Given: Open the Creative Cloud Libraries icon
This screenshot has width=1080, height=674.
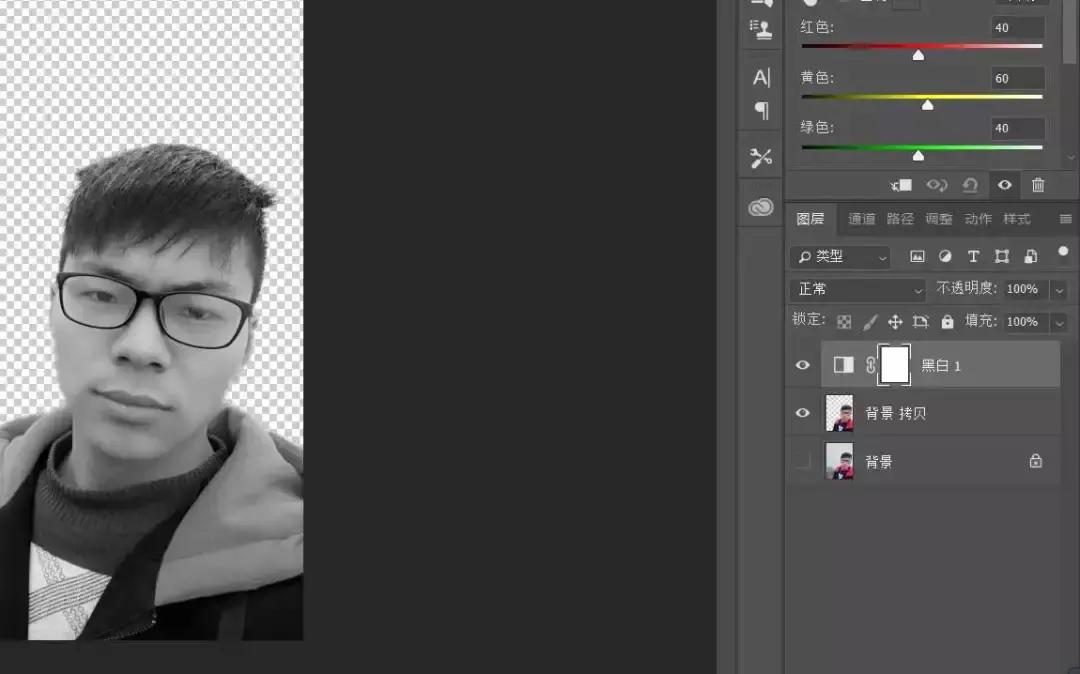Looking at the screenshot, I should click(x=760, y=207).
